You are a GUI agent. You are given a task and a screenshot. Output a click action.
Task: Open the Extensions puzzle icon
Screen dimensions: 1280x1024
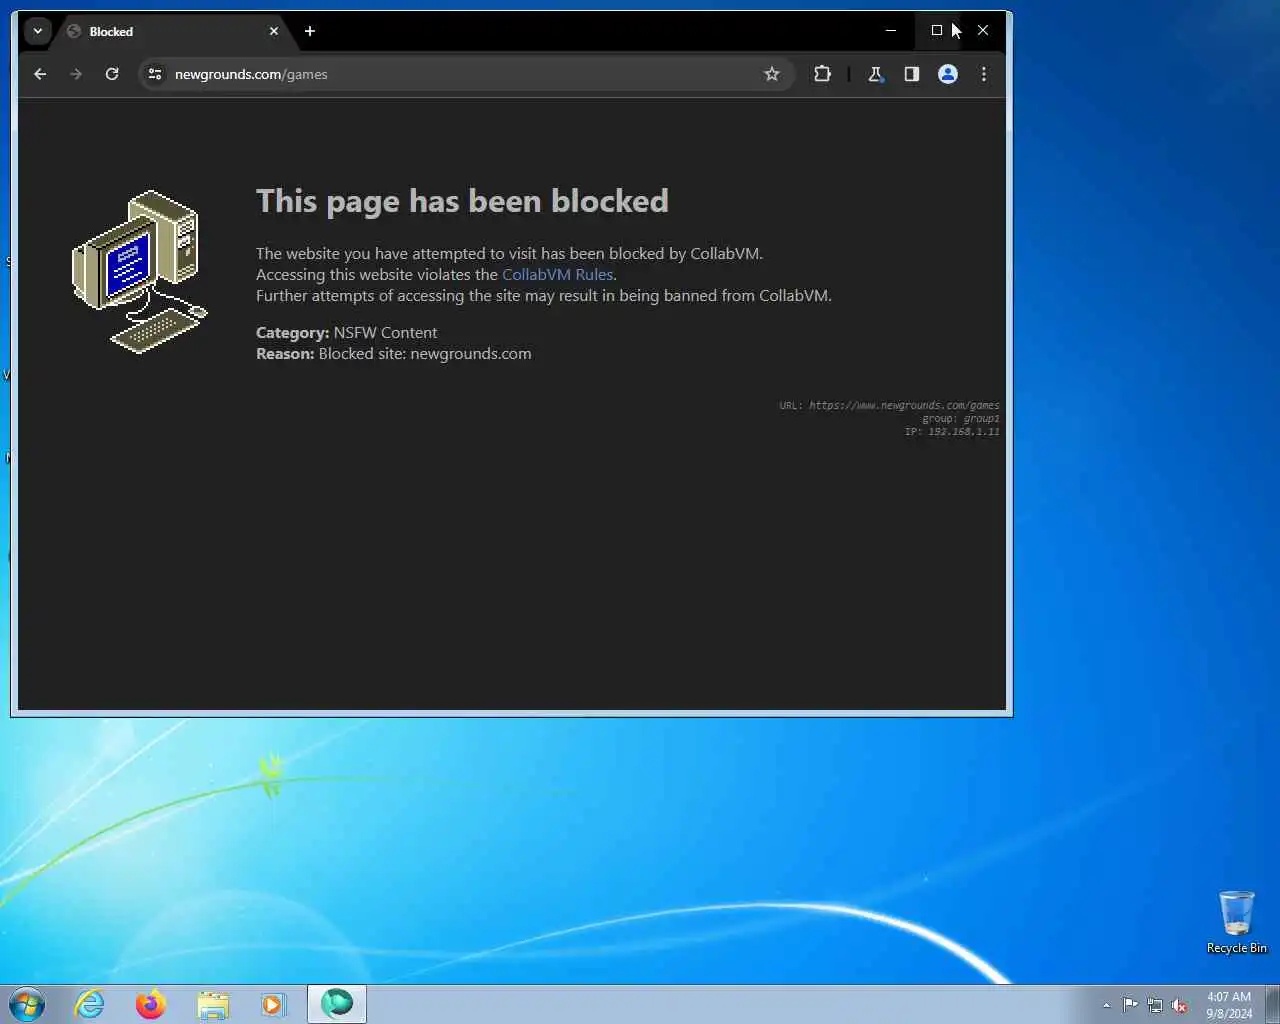pyautogui.click(x=823, y=74)
